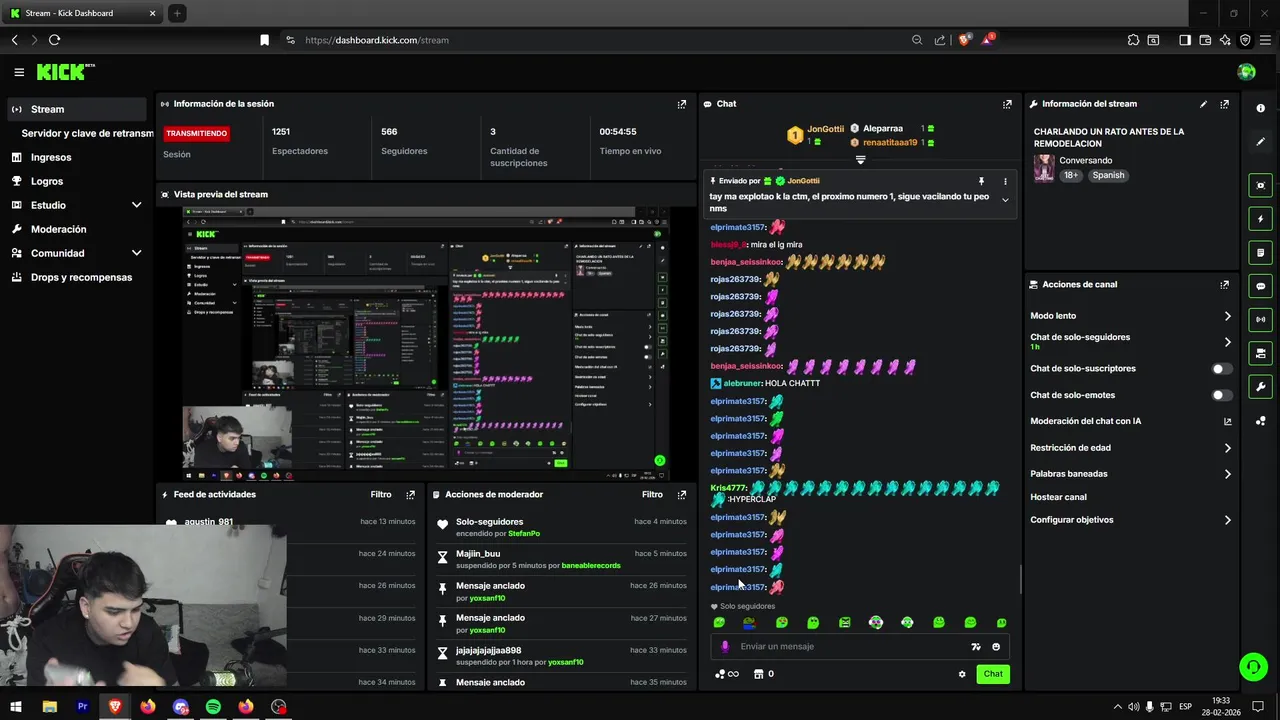The width and height of the screenshot is (1280, 720).
Task: Select Stream in the left sidebar
Action: coord(77,109)
